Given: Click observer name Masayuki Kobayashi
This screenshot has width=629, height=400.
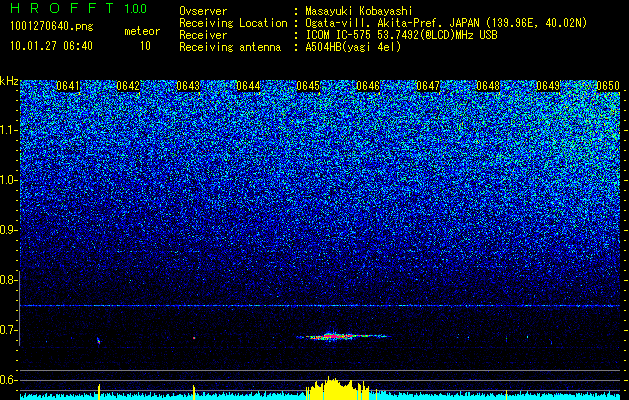Looking at the screenshot, I should [x=359, y=11].
